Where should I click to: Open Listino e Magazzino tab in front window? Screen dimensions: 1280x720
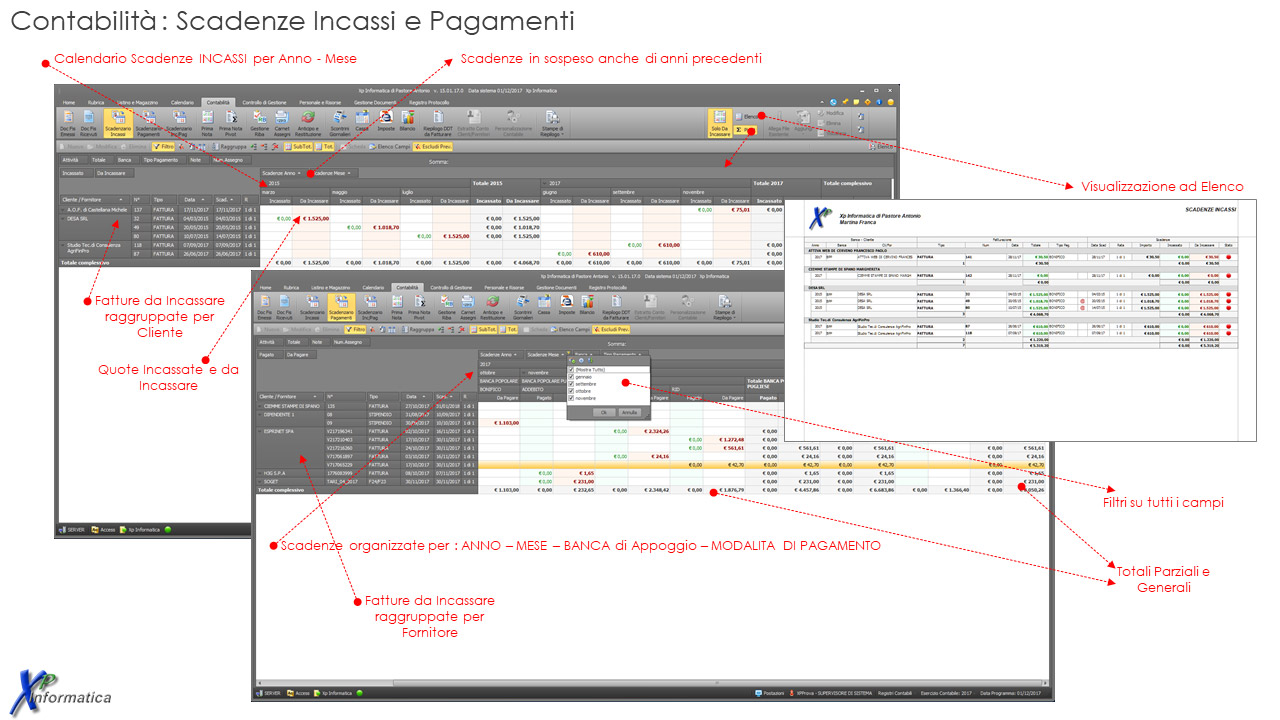[x=330, y=287]
